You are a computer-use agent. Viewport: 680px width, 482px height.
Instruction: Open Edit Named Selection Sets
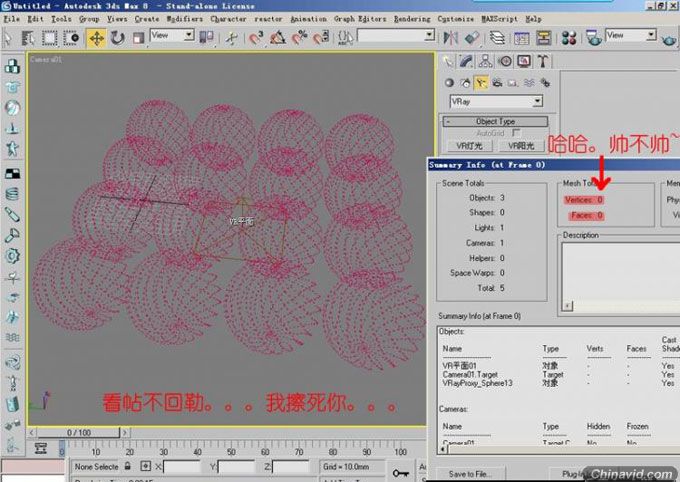pos(346,38)
